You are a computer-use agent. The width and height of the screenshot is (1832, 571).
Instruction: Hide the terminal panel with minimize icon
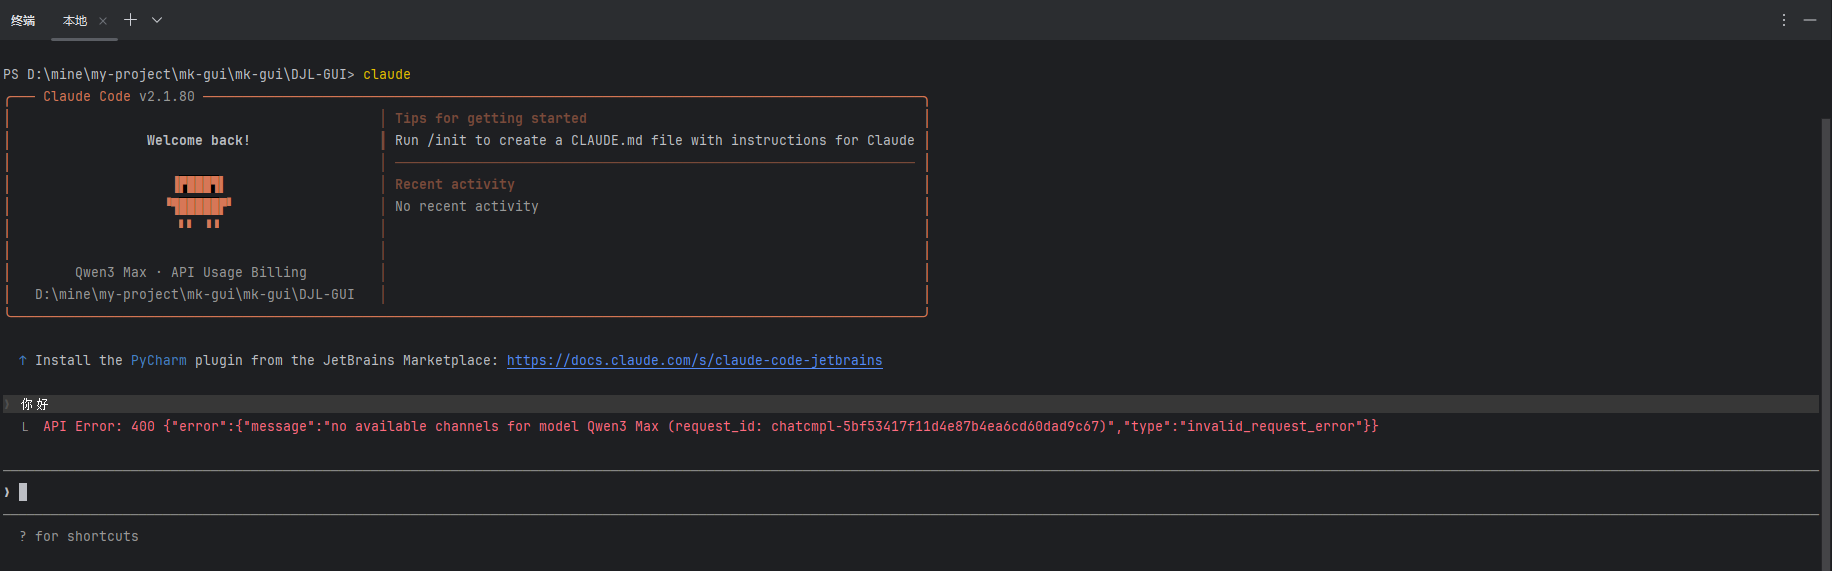pos(1810,20)
